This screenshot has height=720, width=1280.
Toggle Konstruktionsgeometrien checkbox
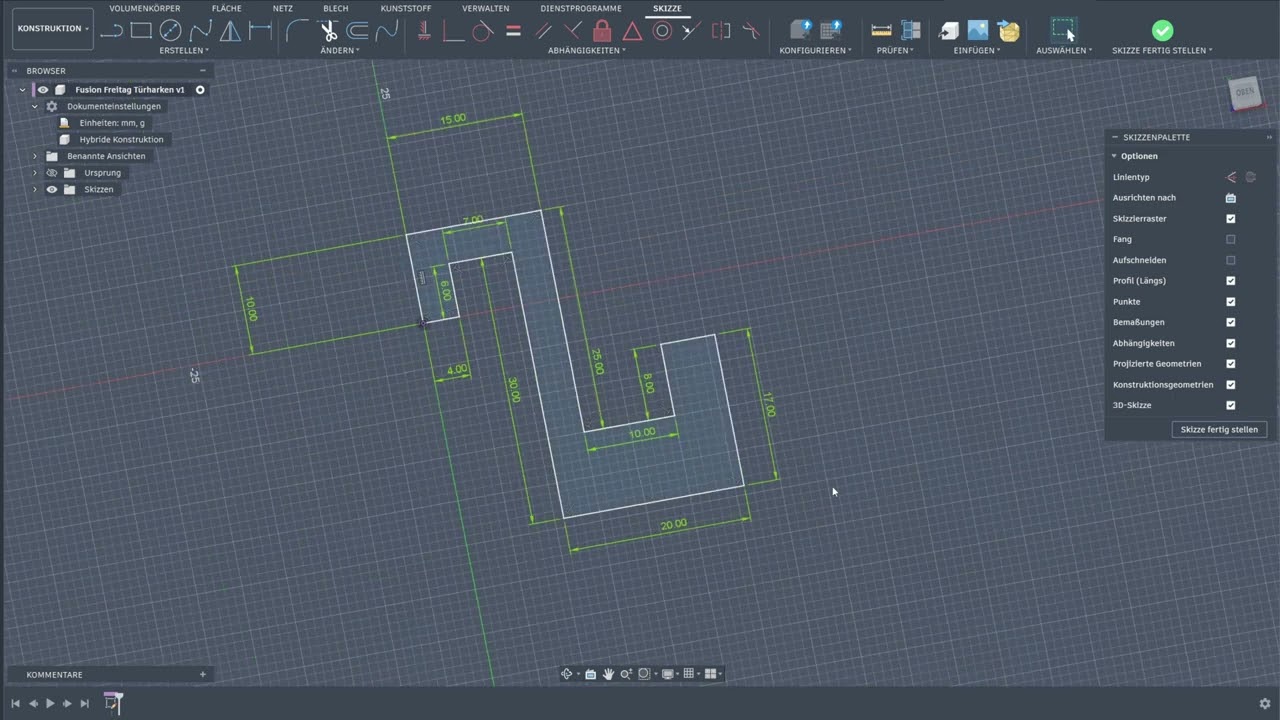[x=1231, y=385]
